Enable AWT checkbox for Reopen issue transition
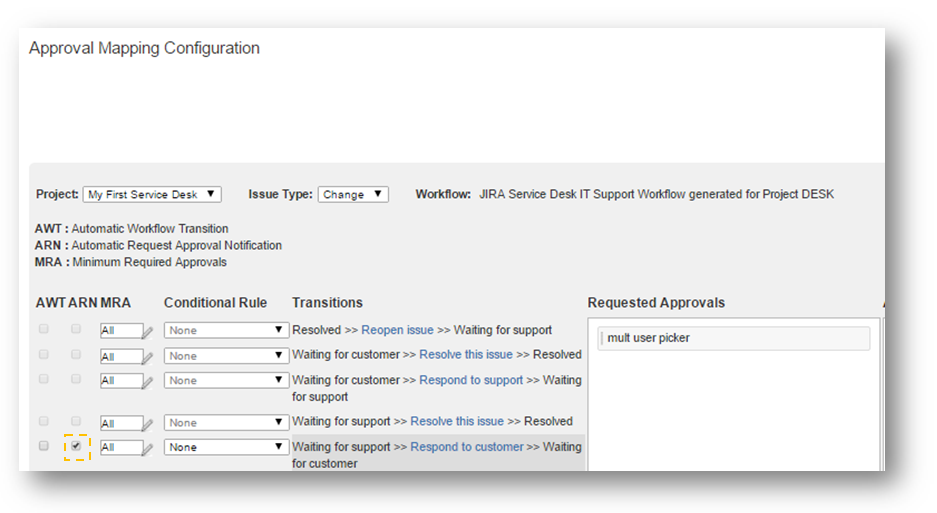The width and height of the screenshot is (937, 513). point(43,329)
